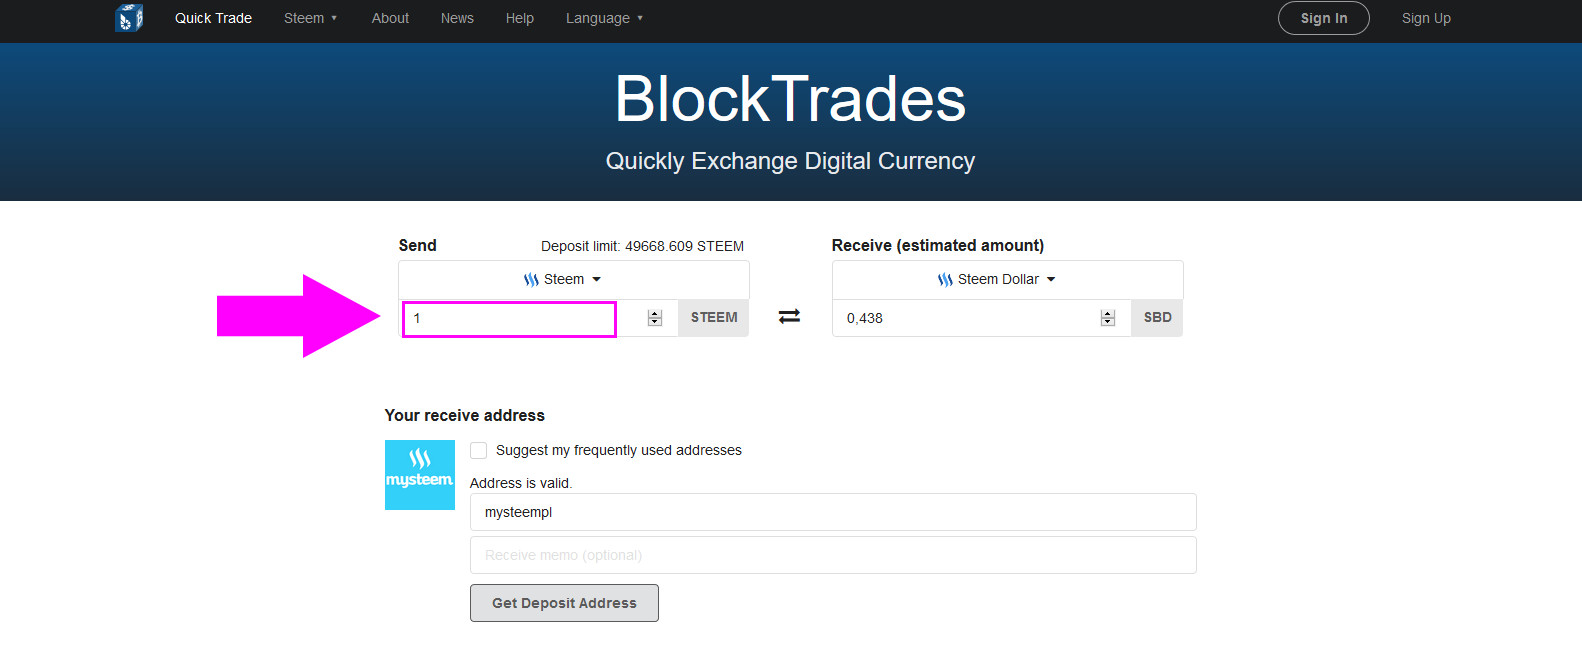This screenshot has height=661, width=1582.
Task: Click the Address is valid message
Action: click(x=521, y=483)
